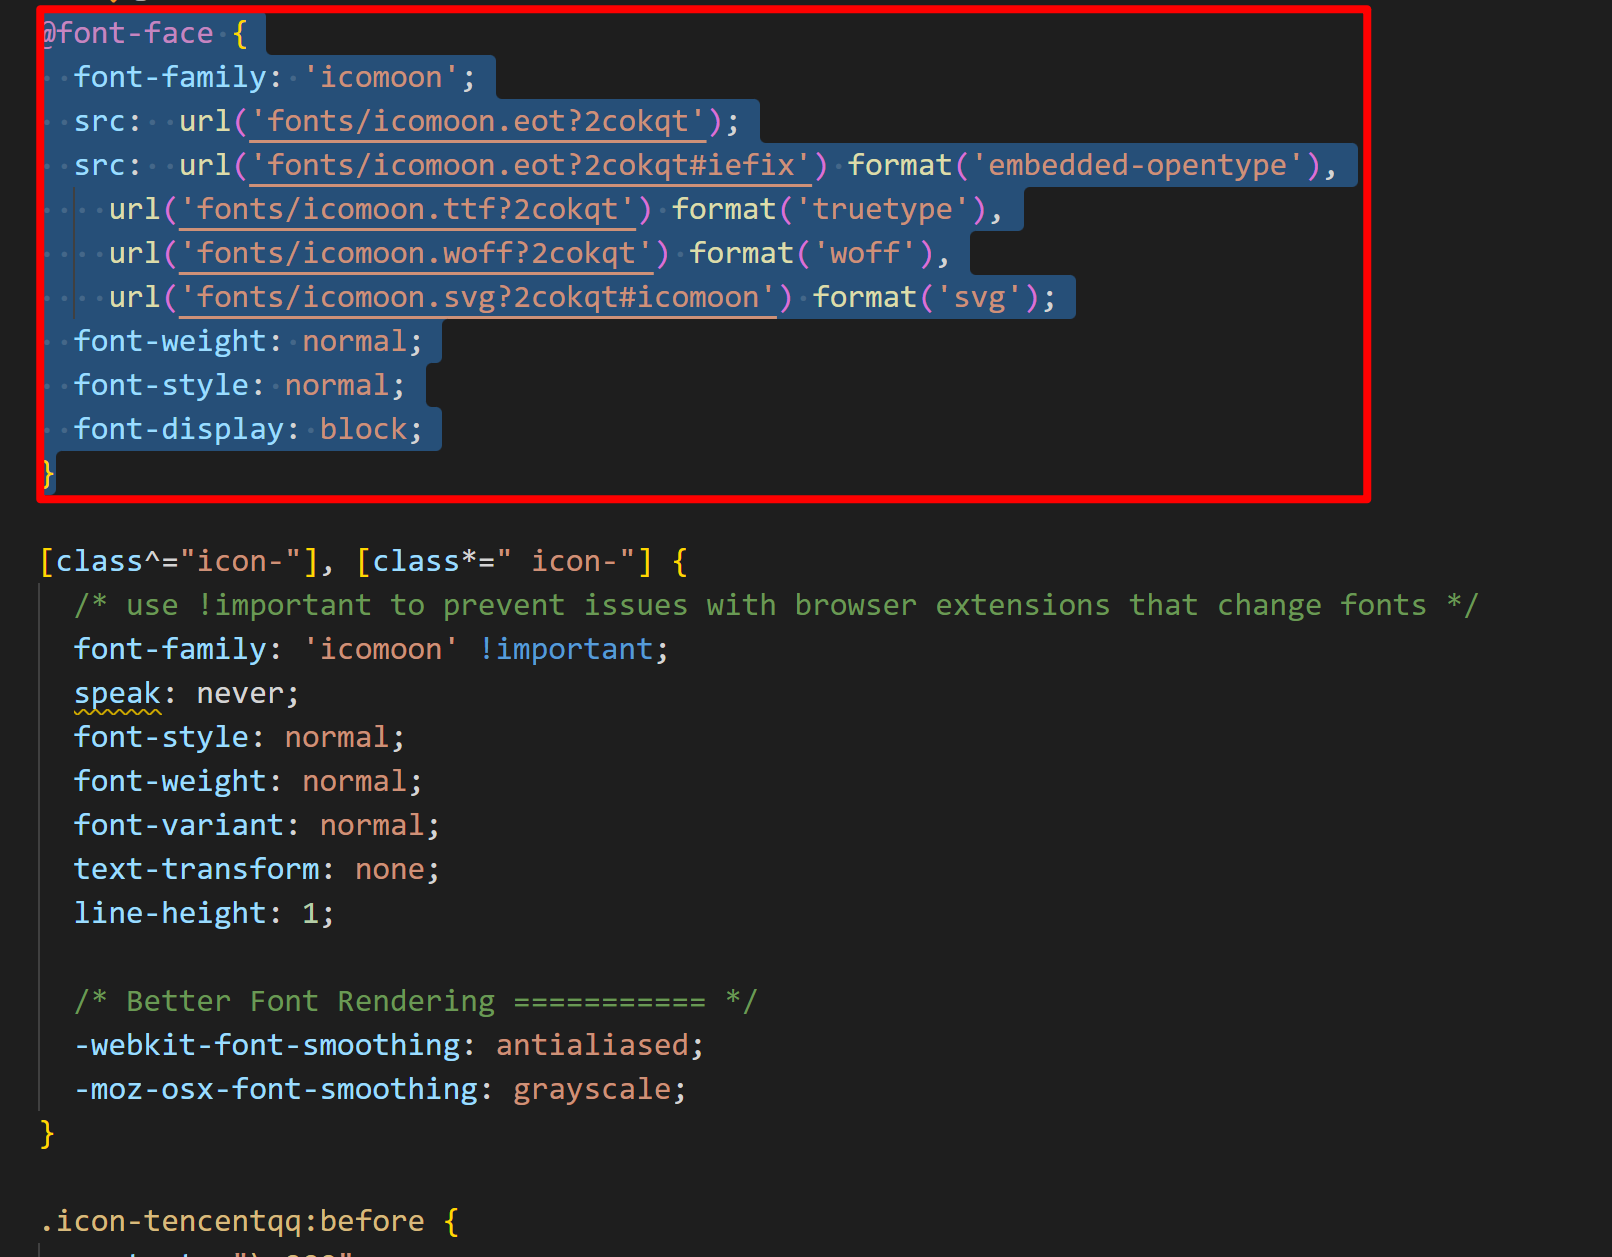Click the 'woff' format value string
The height and width of the screenshot is (1257, 1612).
click(x=865, y=253)
